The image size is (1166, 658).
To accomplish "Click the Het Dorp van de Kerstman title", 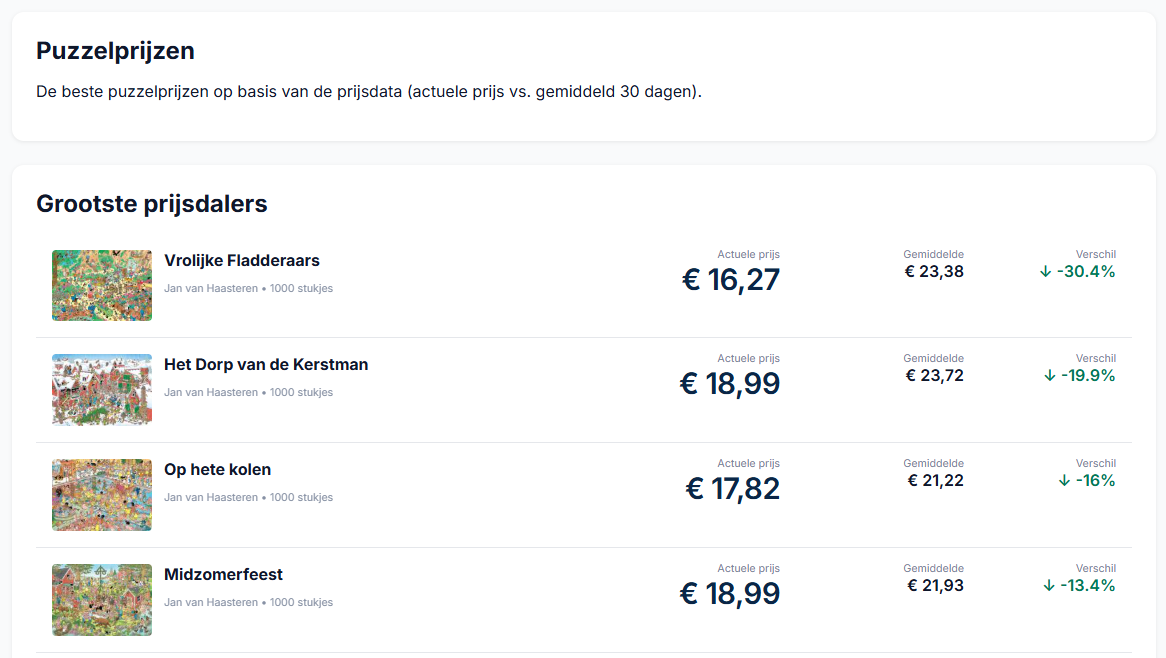I will pyautogui.click(x=266, y=365).
